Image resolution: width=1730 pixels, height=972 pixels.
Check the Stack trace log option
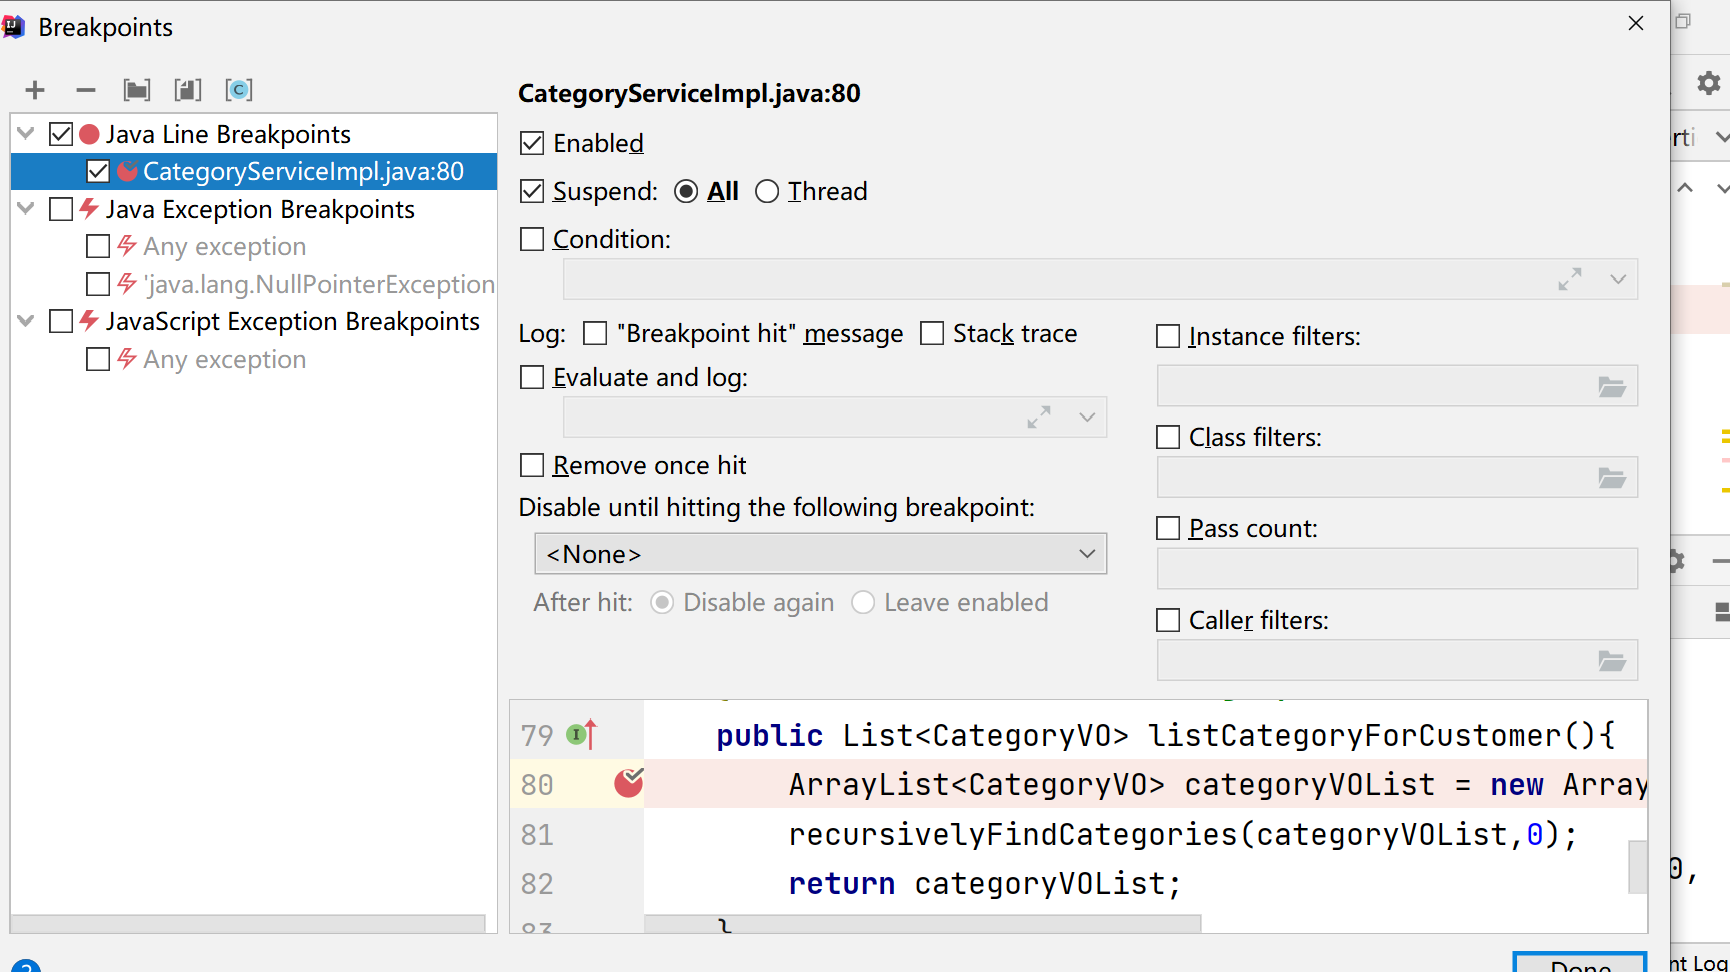coord(932,333)
